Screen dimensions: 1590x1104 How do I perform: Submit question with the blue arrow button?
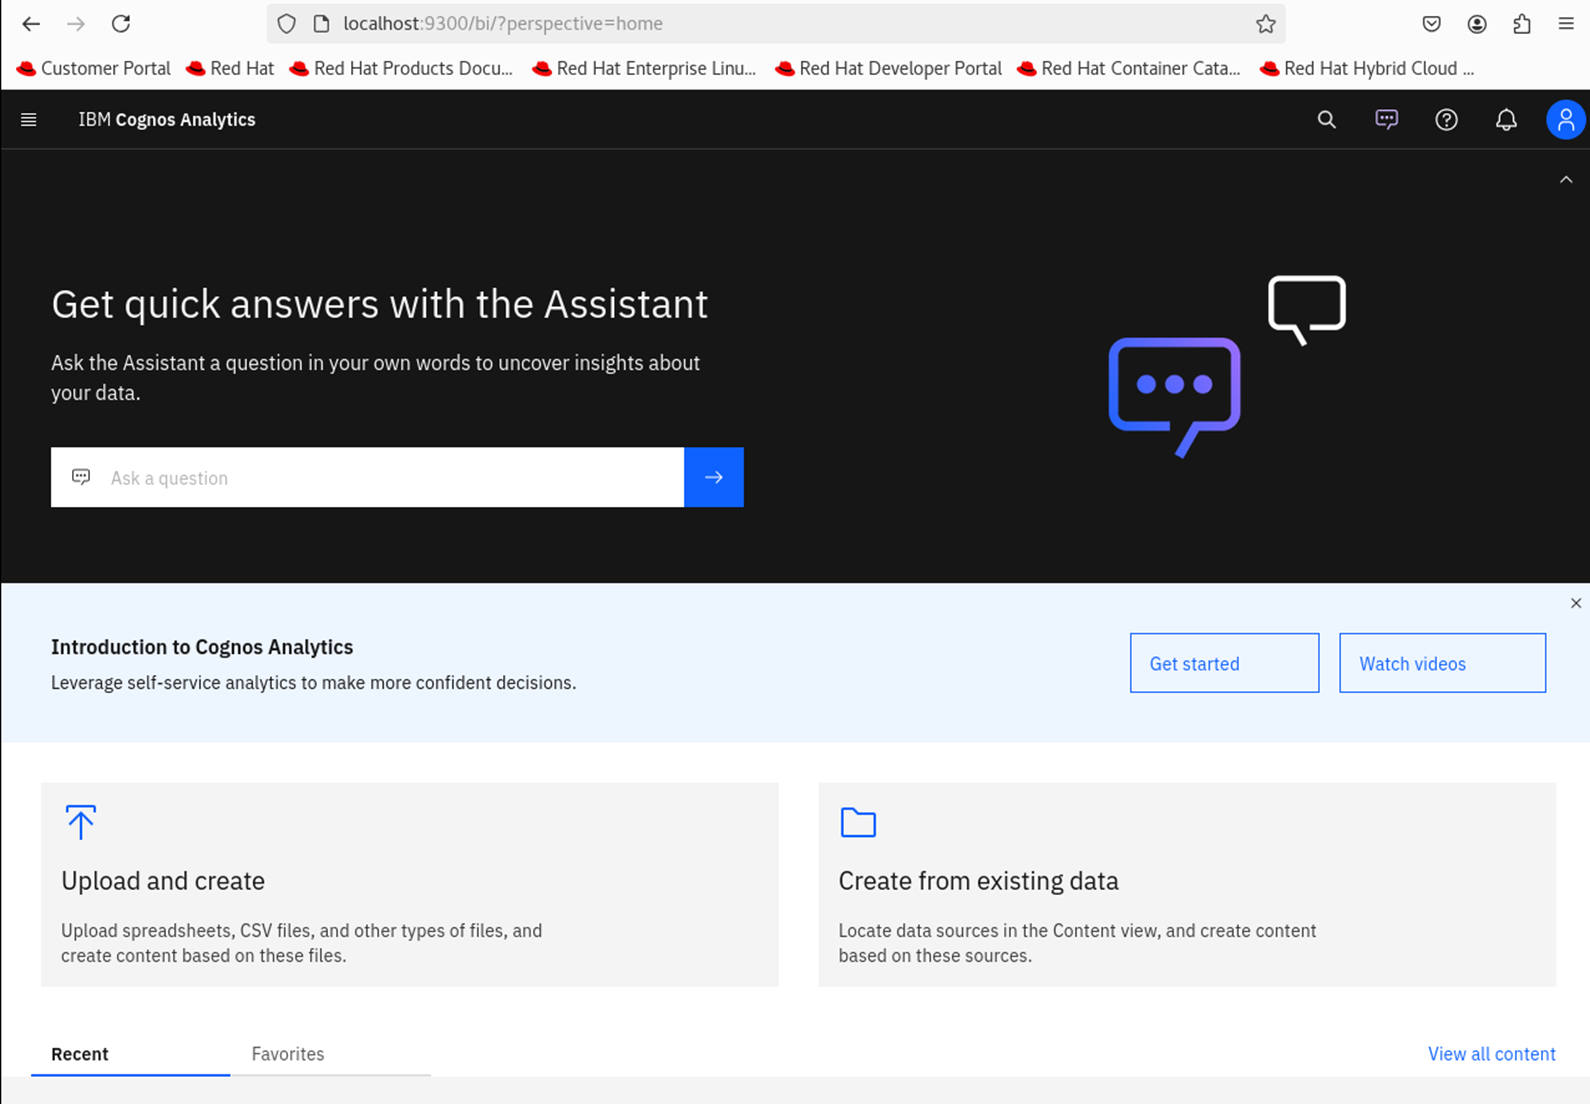tap(714, 477)
